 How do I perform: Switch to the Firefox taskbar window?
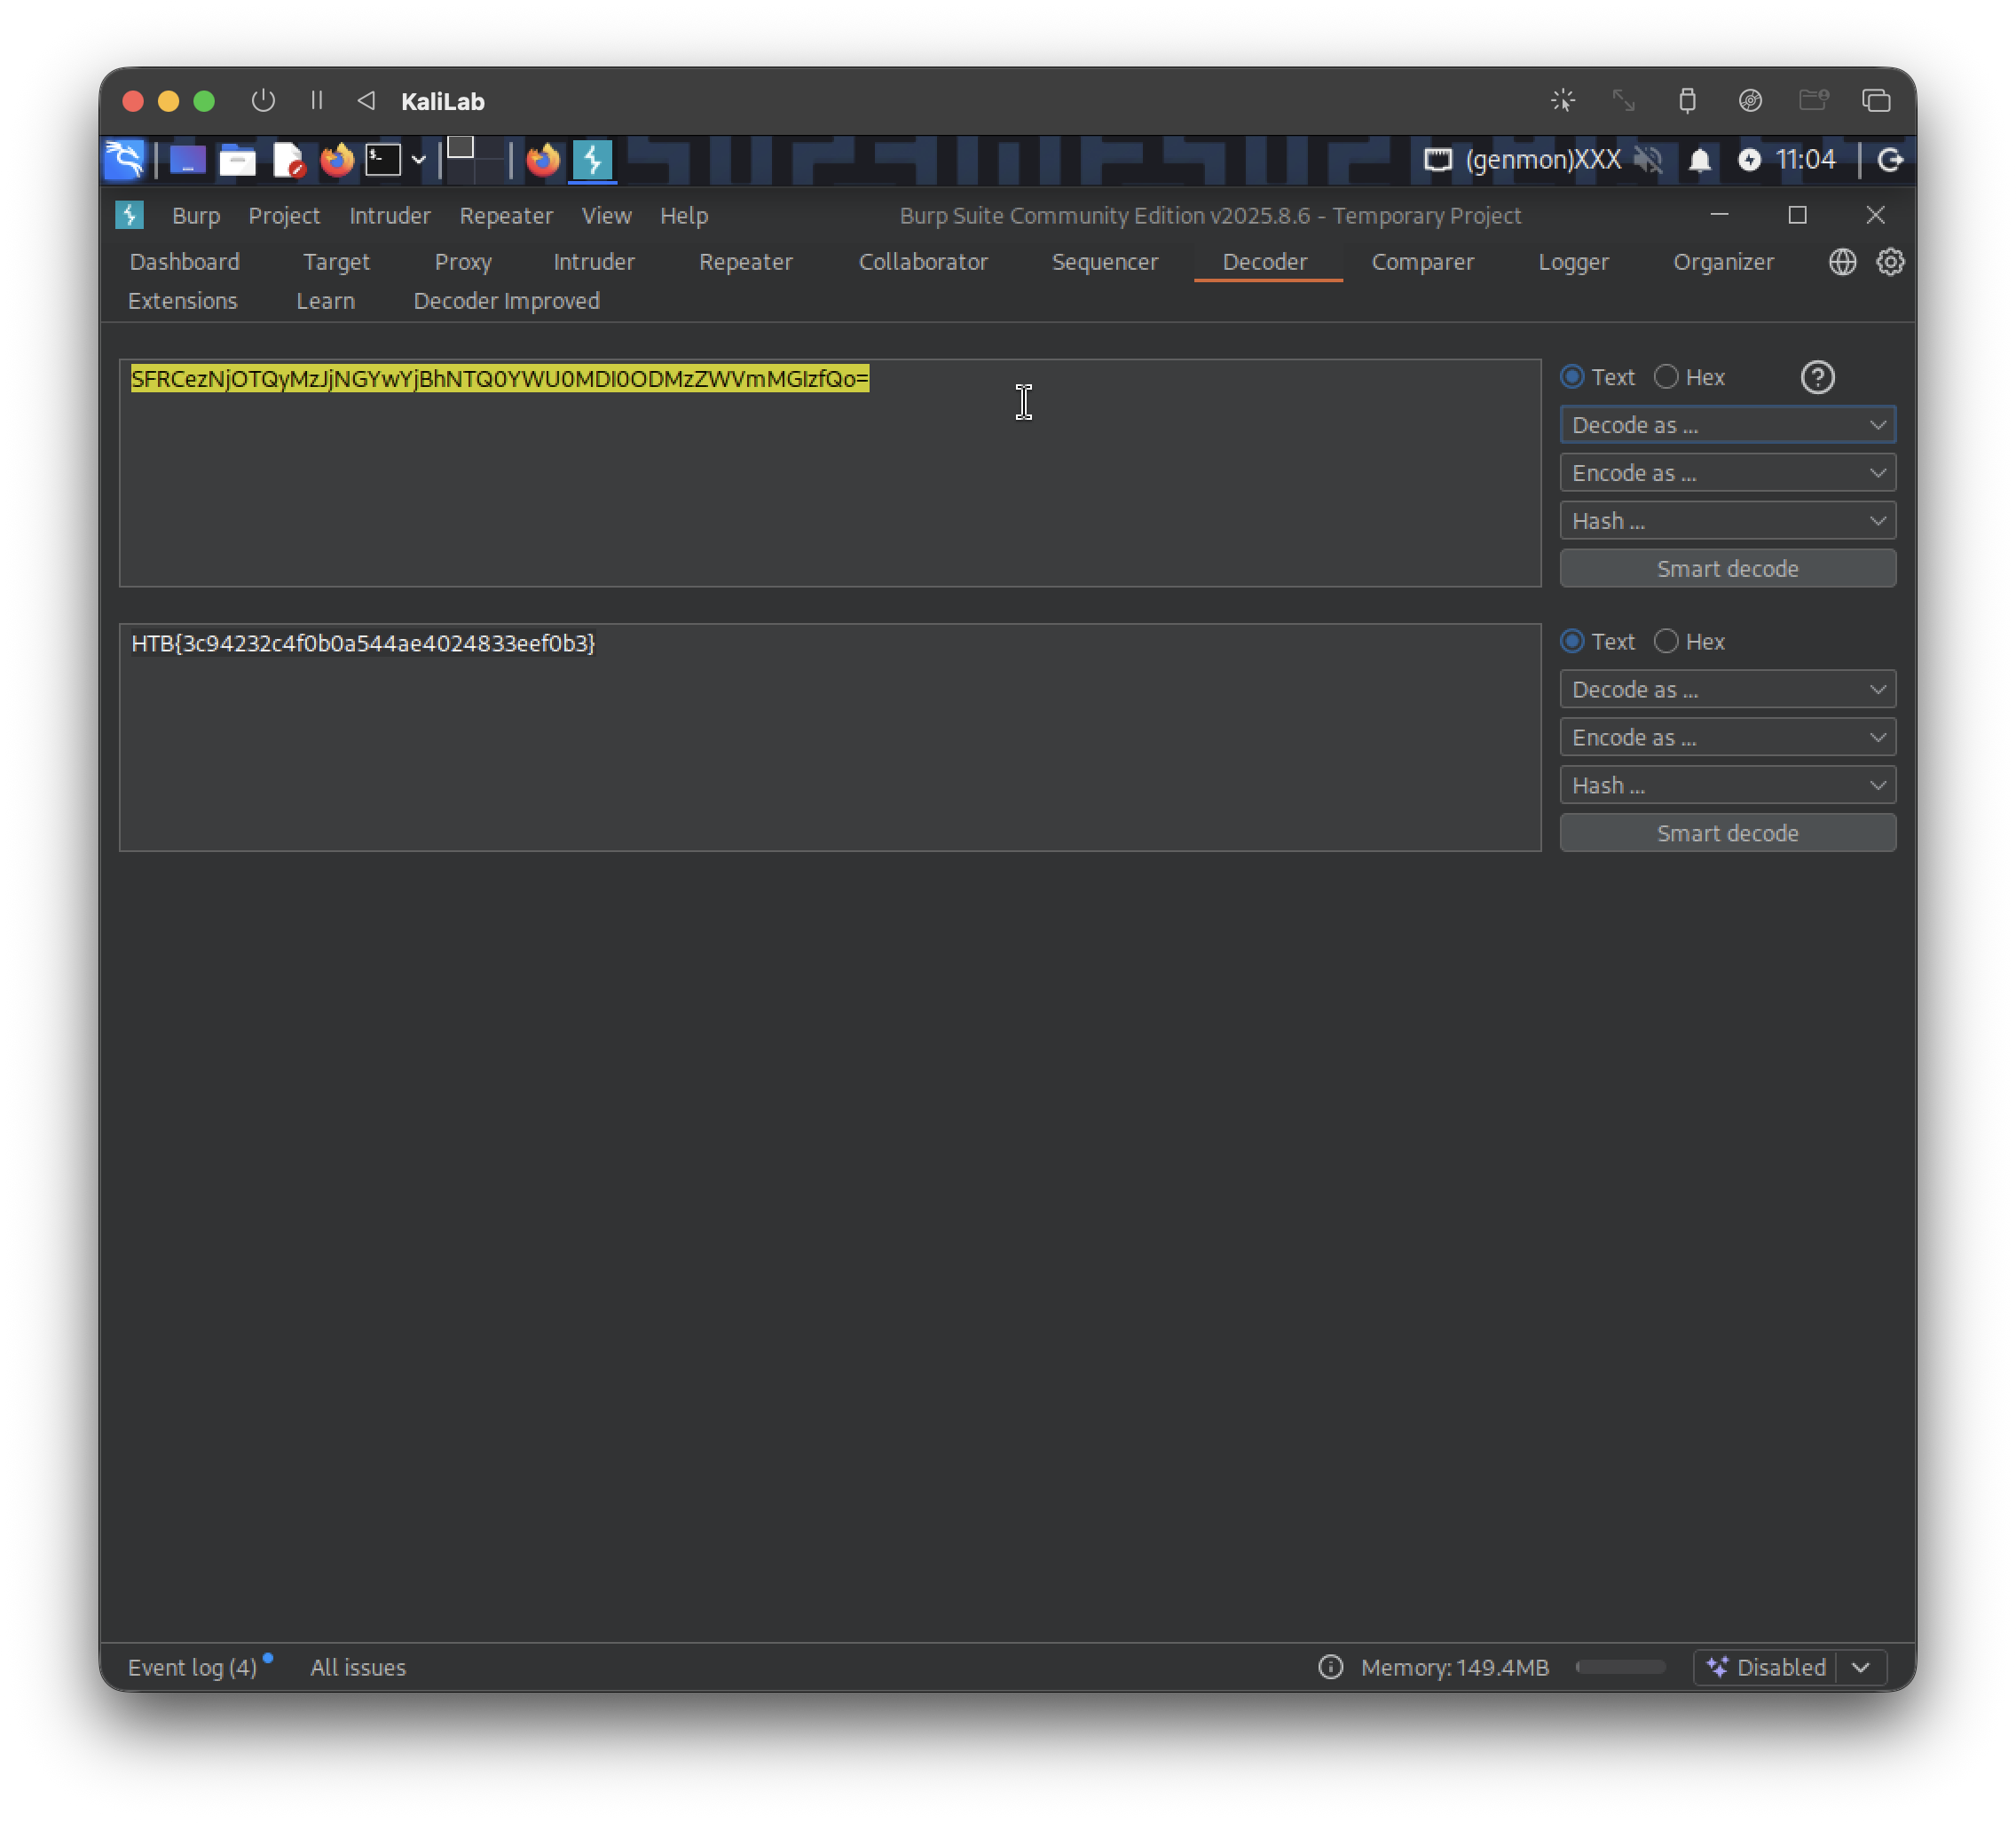(x=543, y=160)
